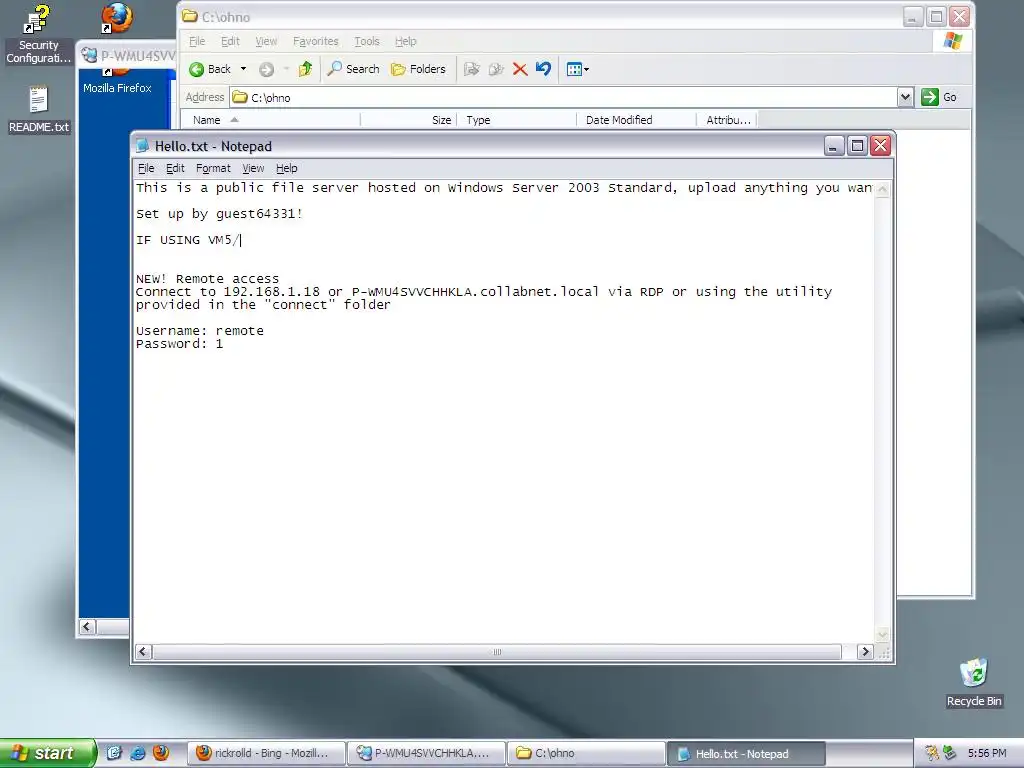This screenshot has width=1024, height=768.
Task: Click the red Delete icon in Explorer
Action: pyautogui.click(x=520, y=69)
